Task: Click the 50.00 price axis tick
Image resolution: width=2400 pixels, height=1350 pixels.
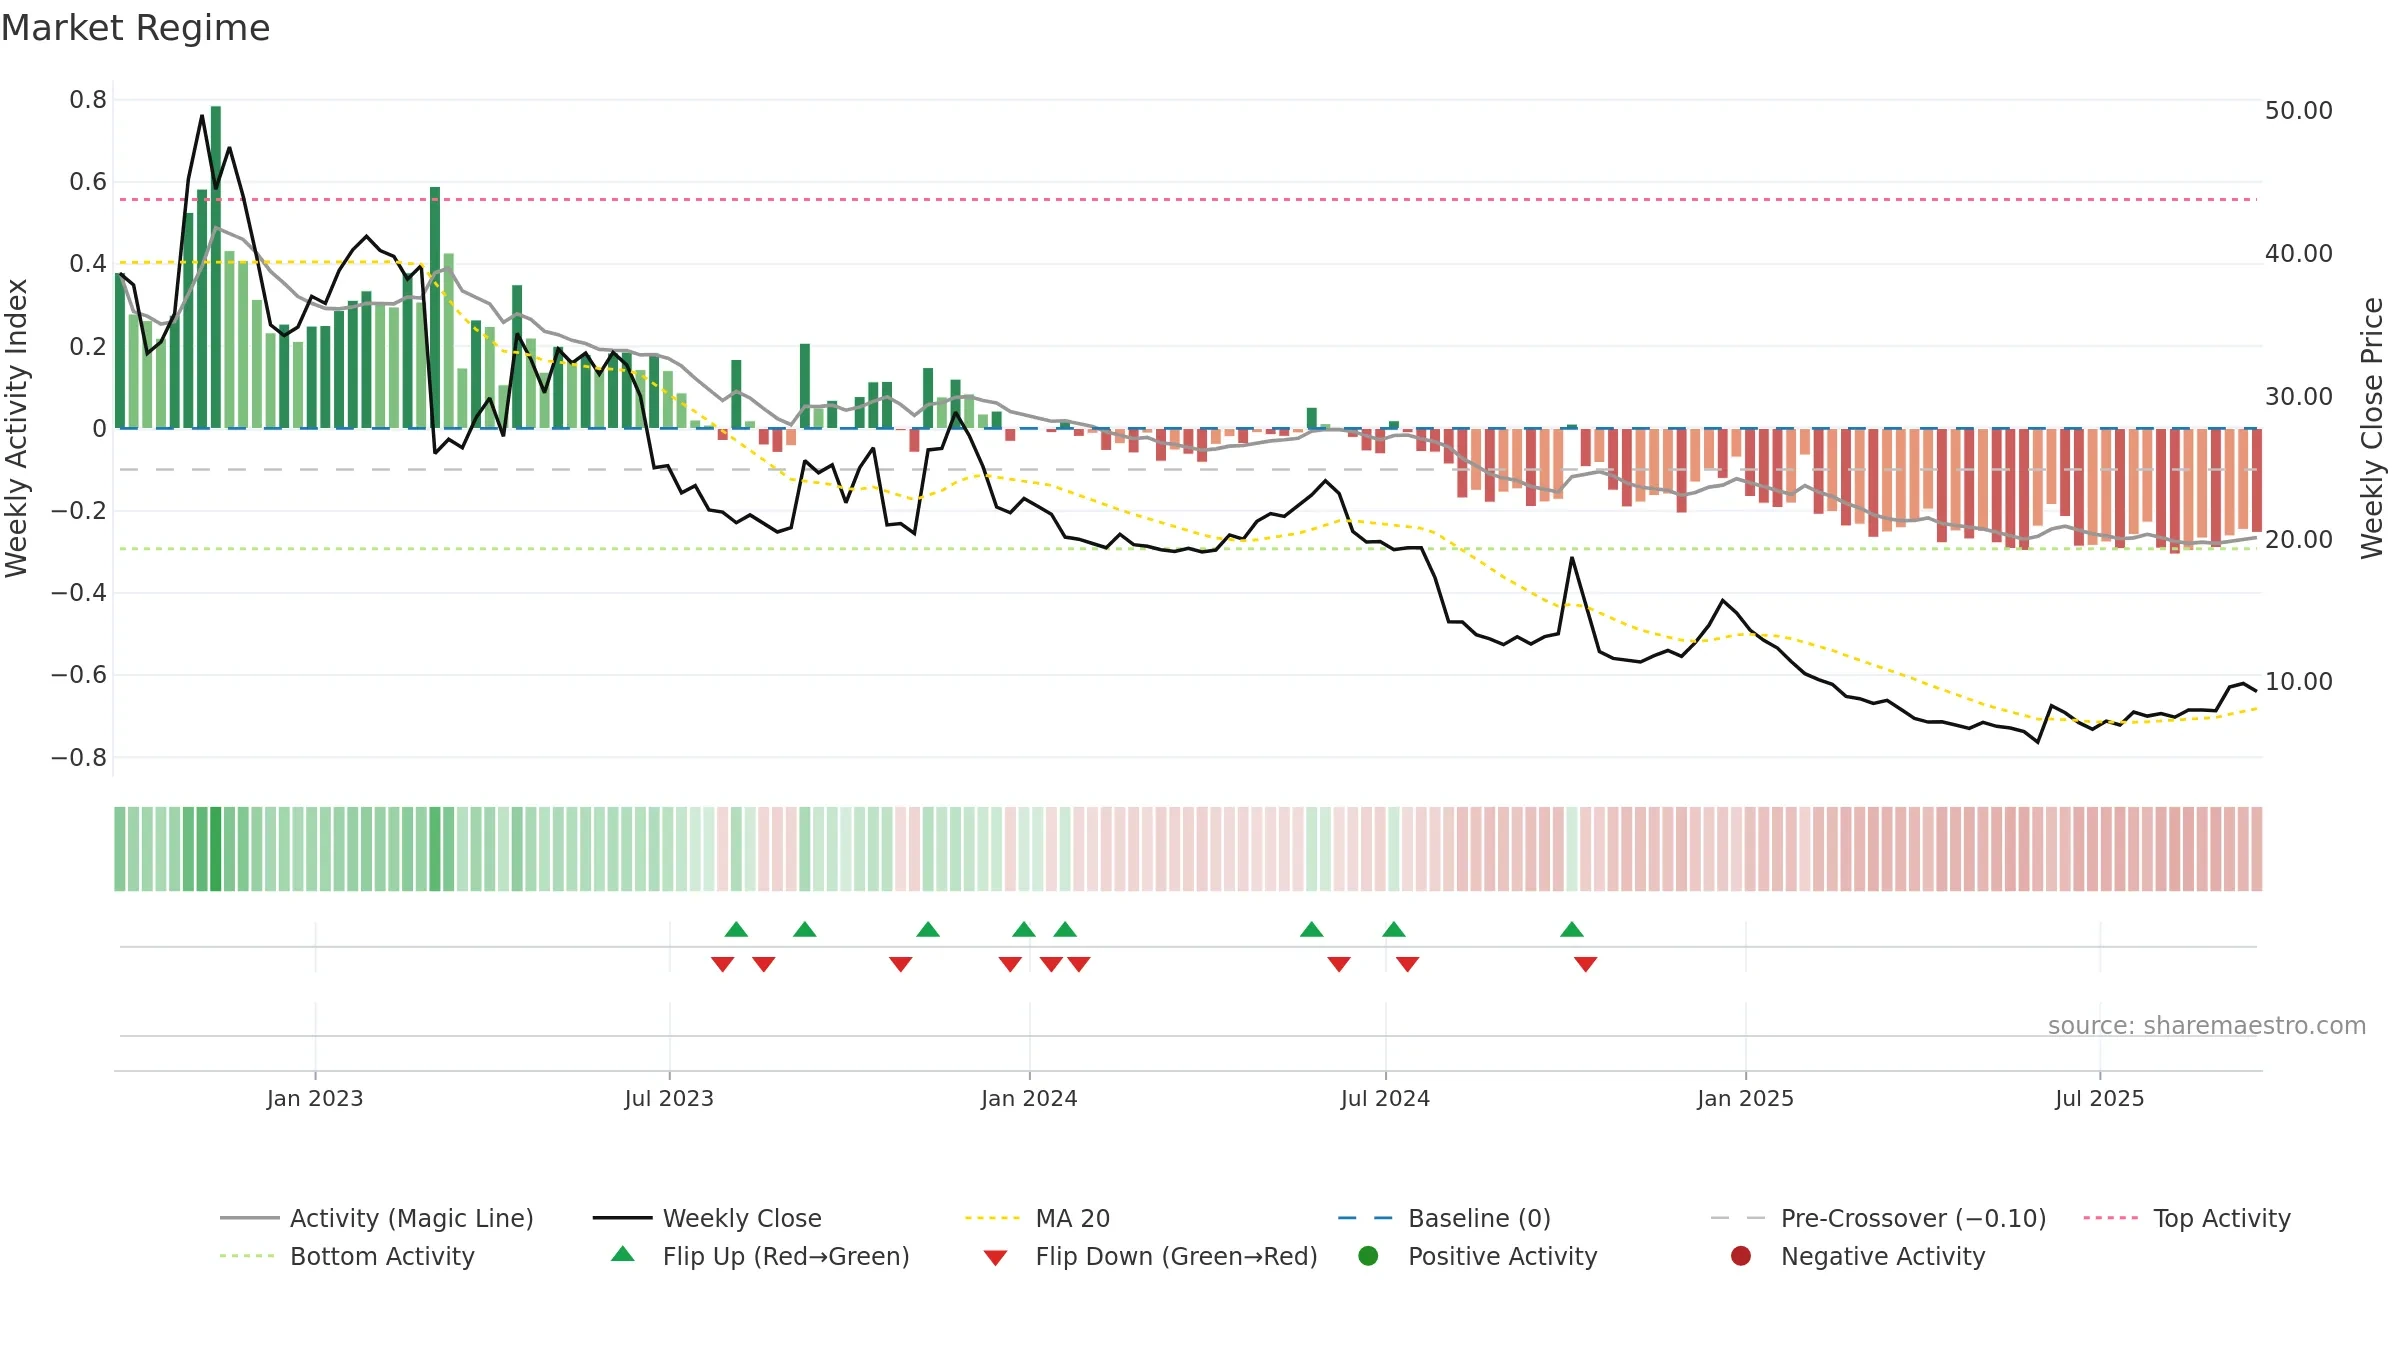Action: pos(2299,110)
